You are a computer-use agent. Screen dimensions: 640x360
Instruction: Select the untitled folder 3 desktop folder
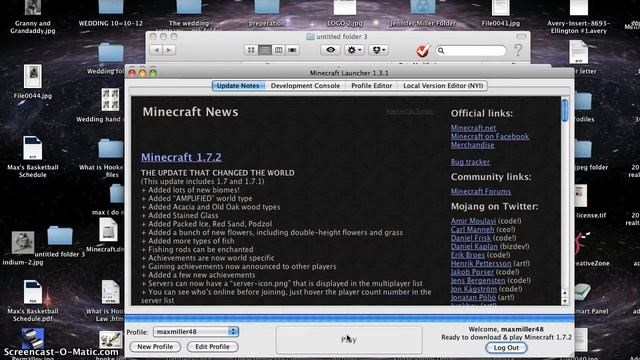coord(60,236)
